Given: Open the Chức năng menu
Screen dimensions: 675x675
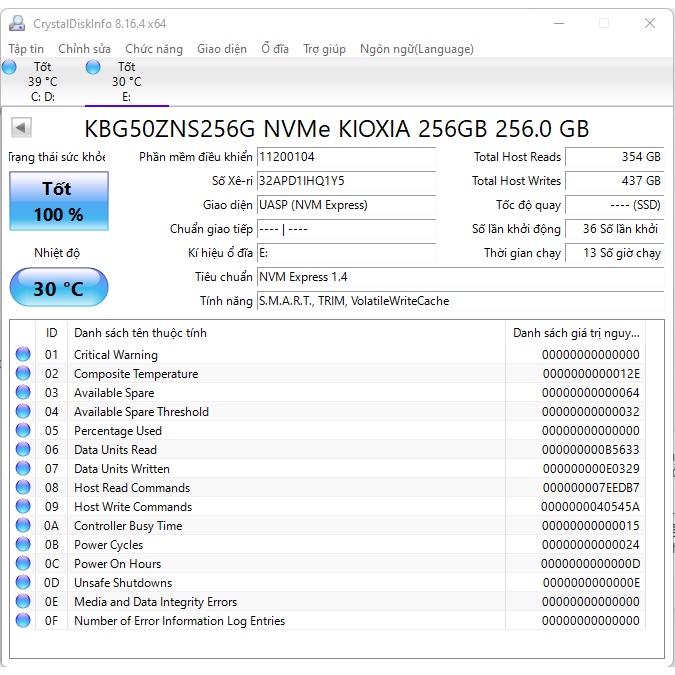Looking at the screenshot, I should (x=154, y=49).
